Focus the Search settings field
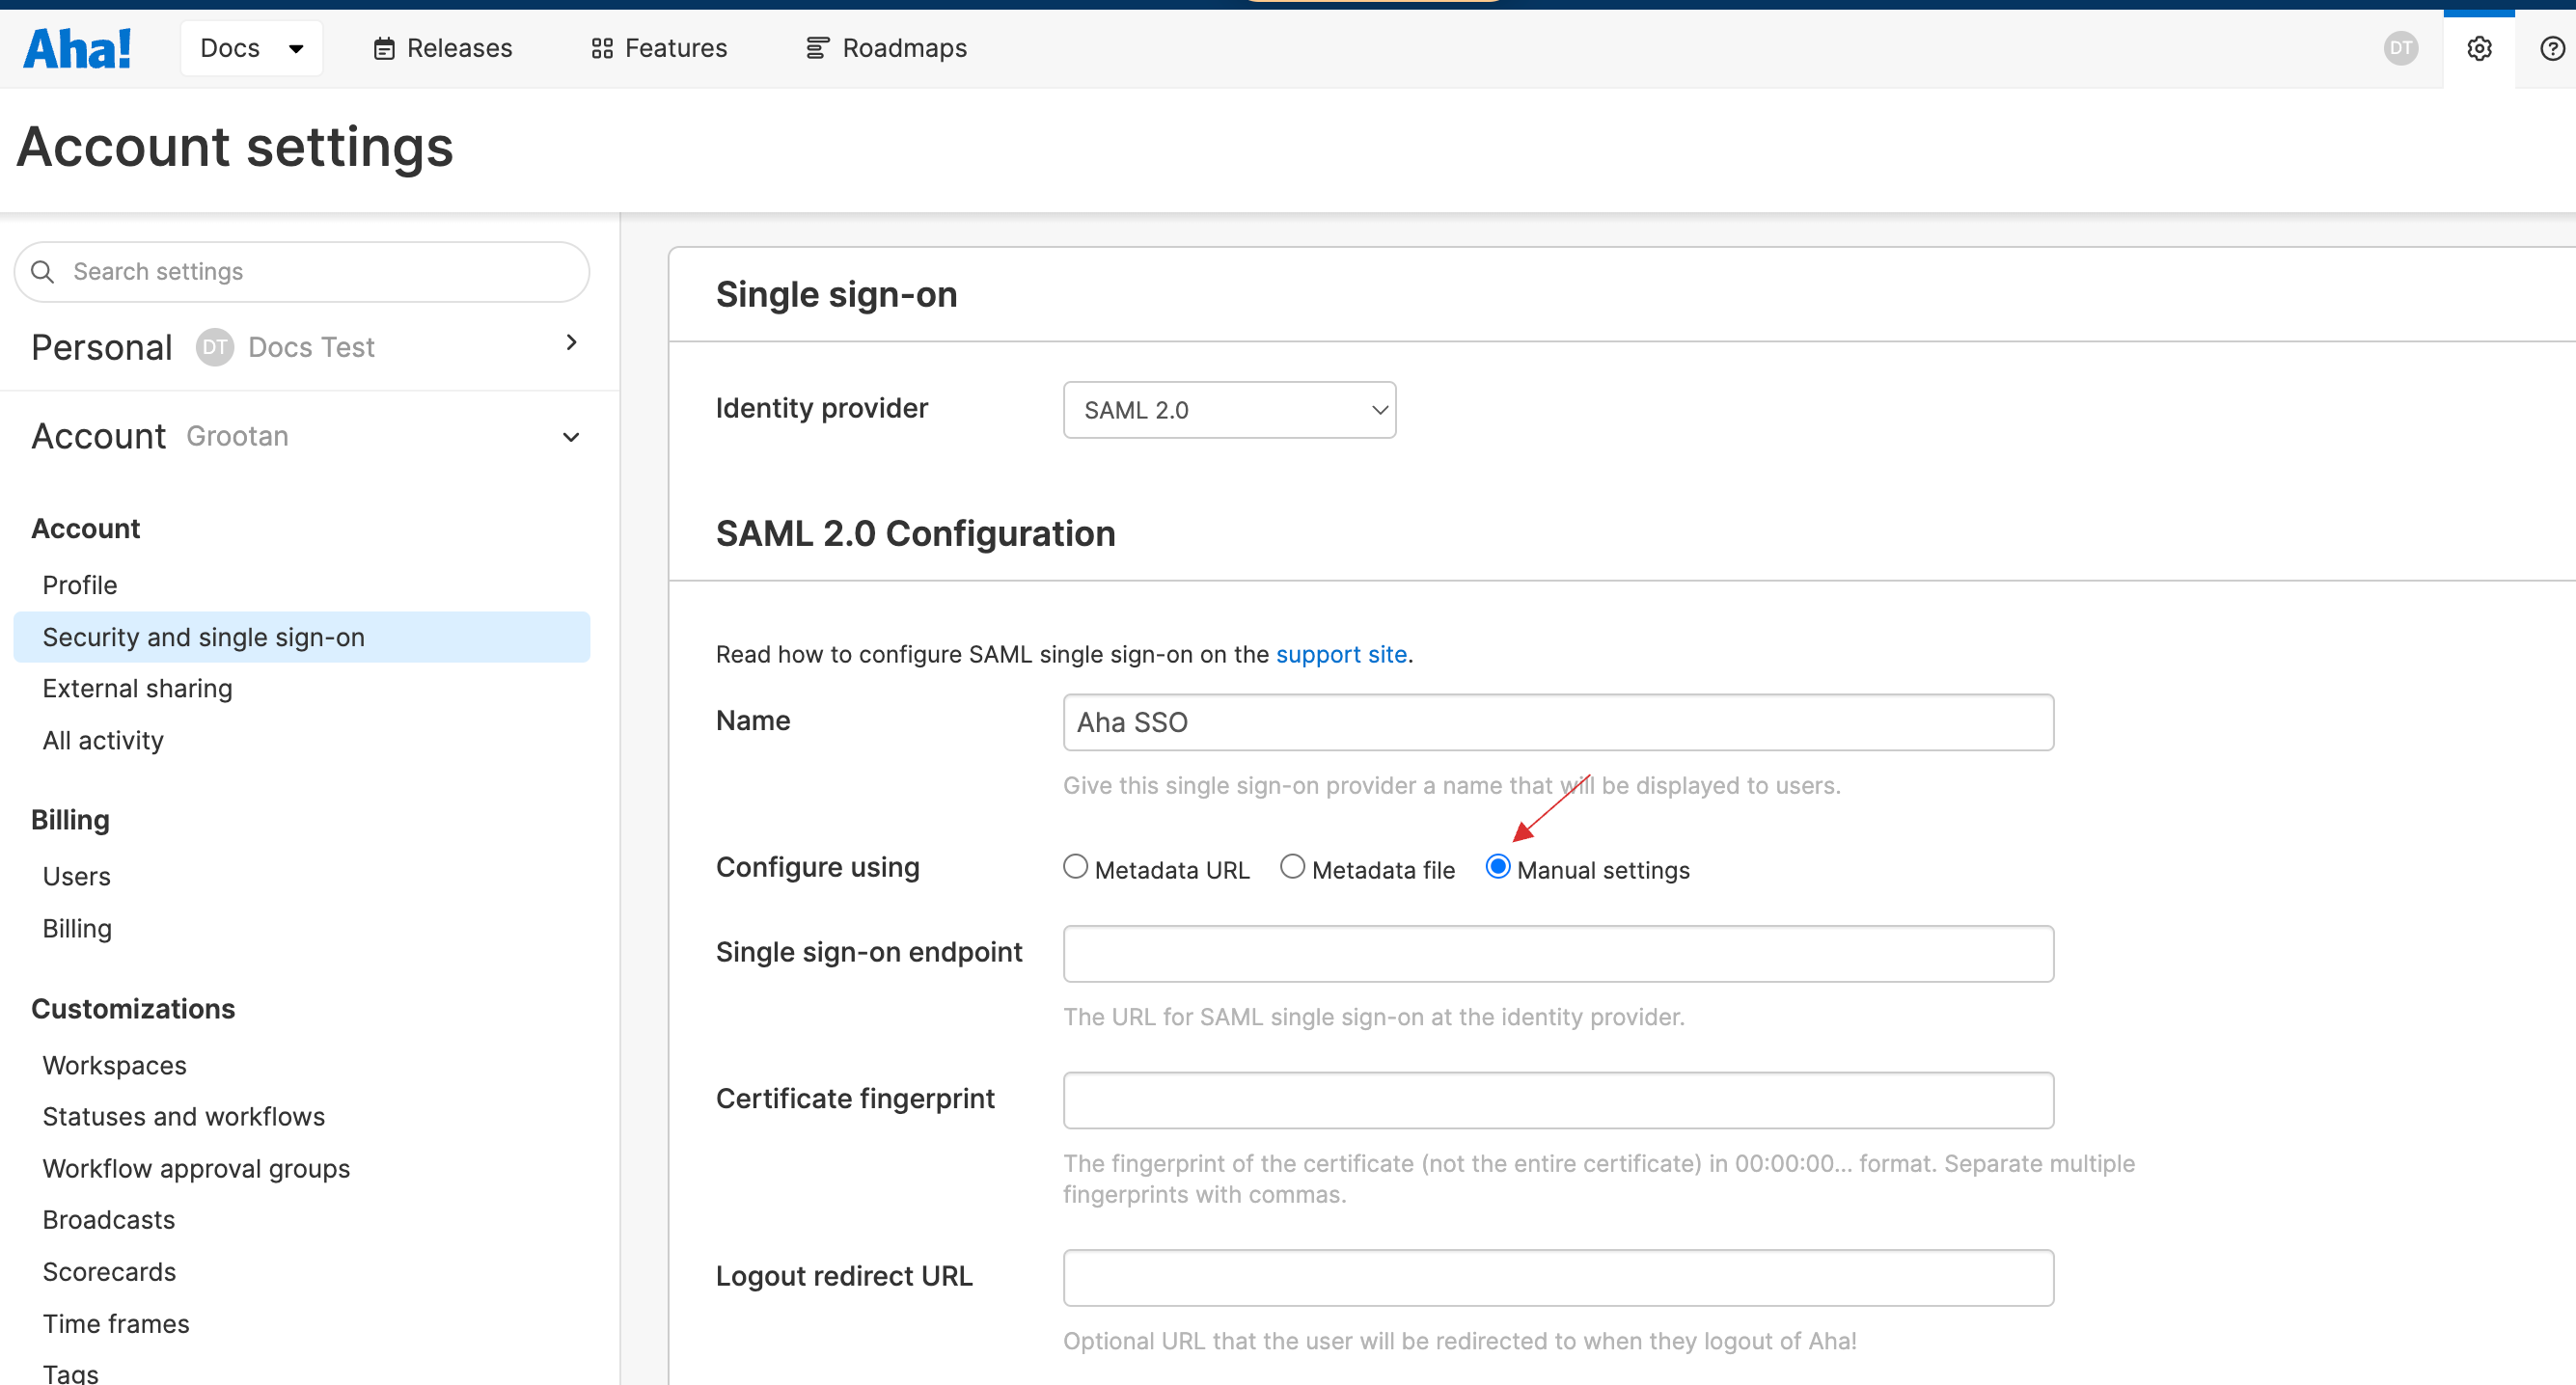The width and height of the screenshot is (2576, 1385). coord(302,271)
